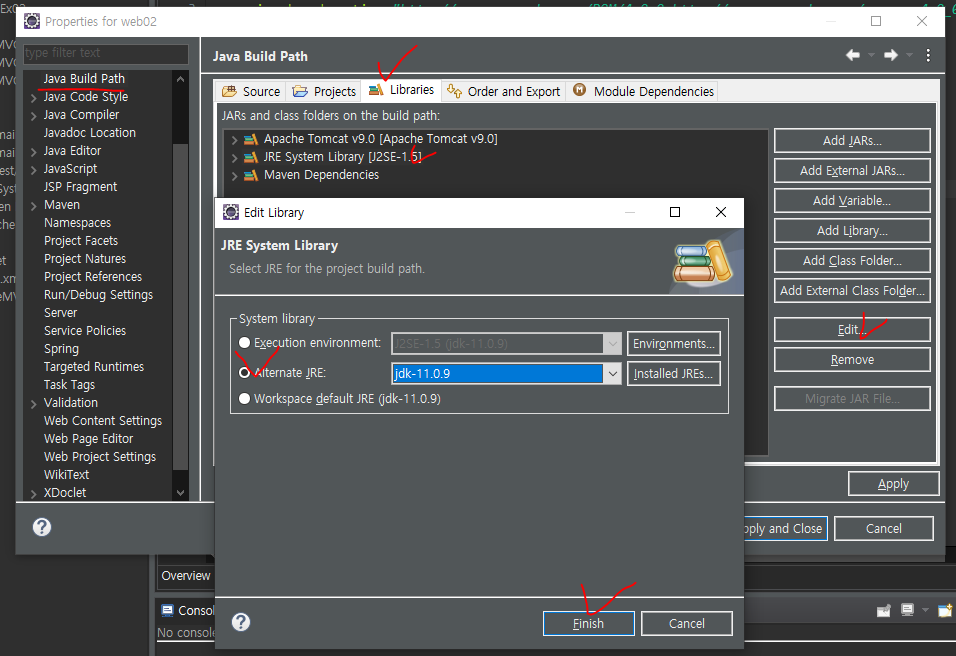The width and height of the screenshot is (956, 656).
Task: Expand Validation tree node
Action: [x=34, y=404]
